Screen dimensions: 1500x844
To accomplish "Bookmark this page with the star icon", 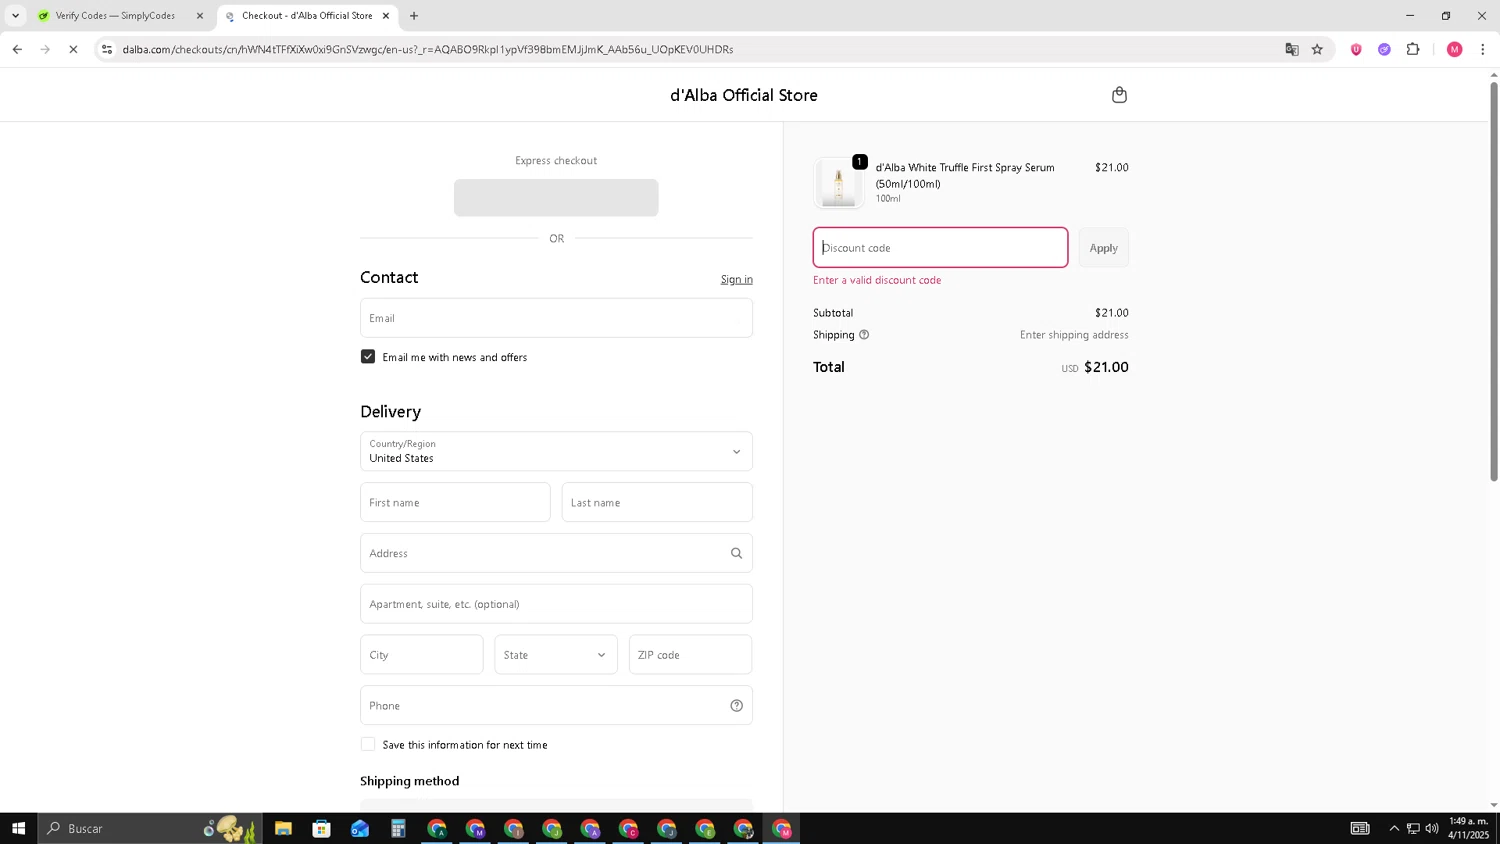I will click(1317, 49).
